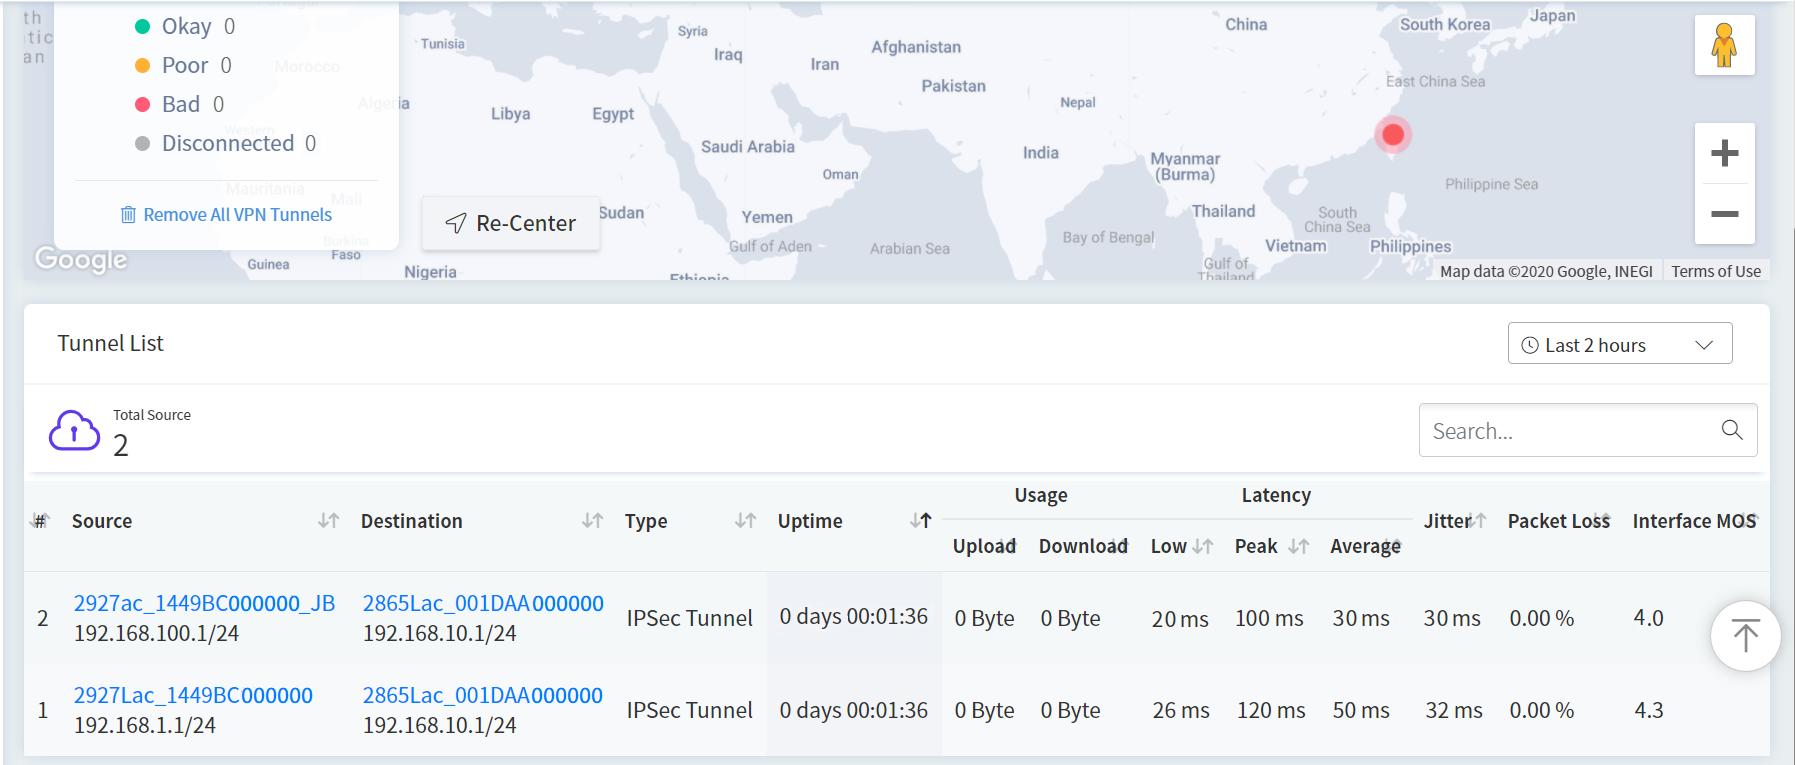Zoom out the map with minus button
This screenshot has height=765, width=1795.
(x=1724, y=214)
